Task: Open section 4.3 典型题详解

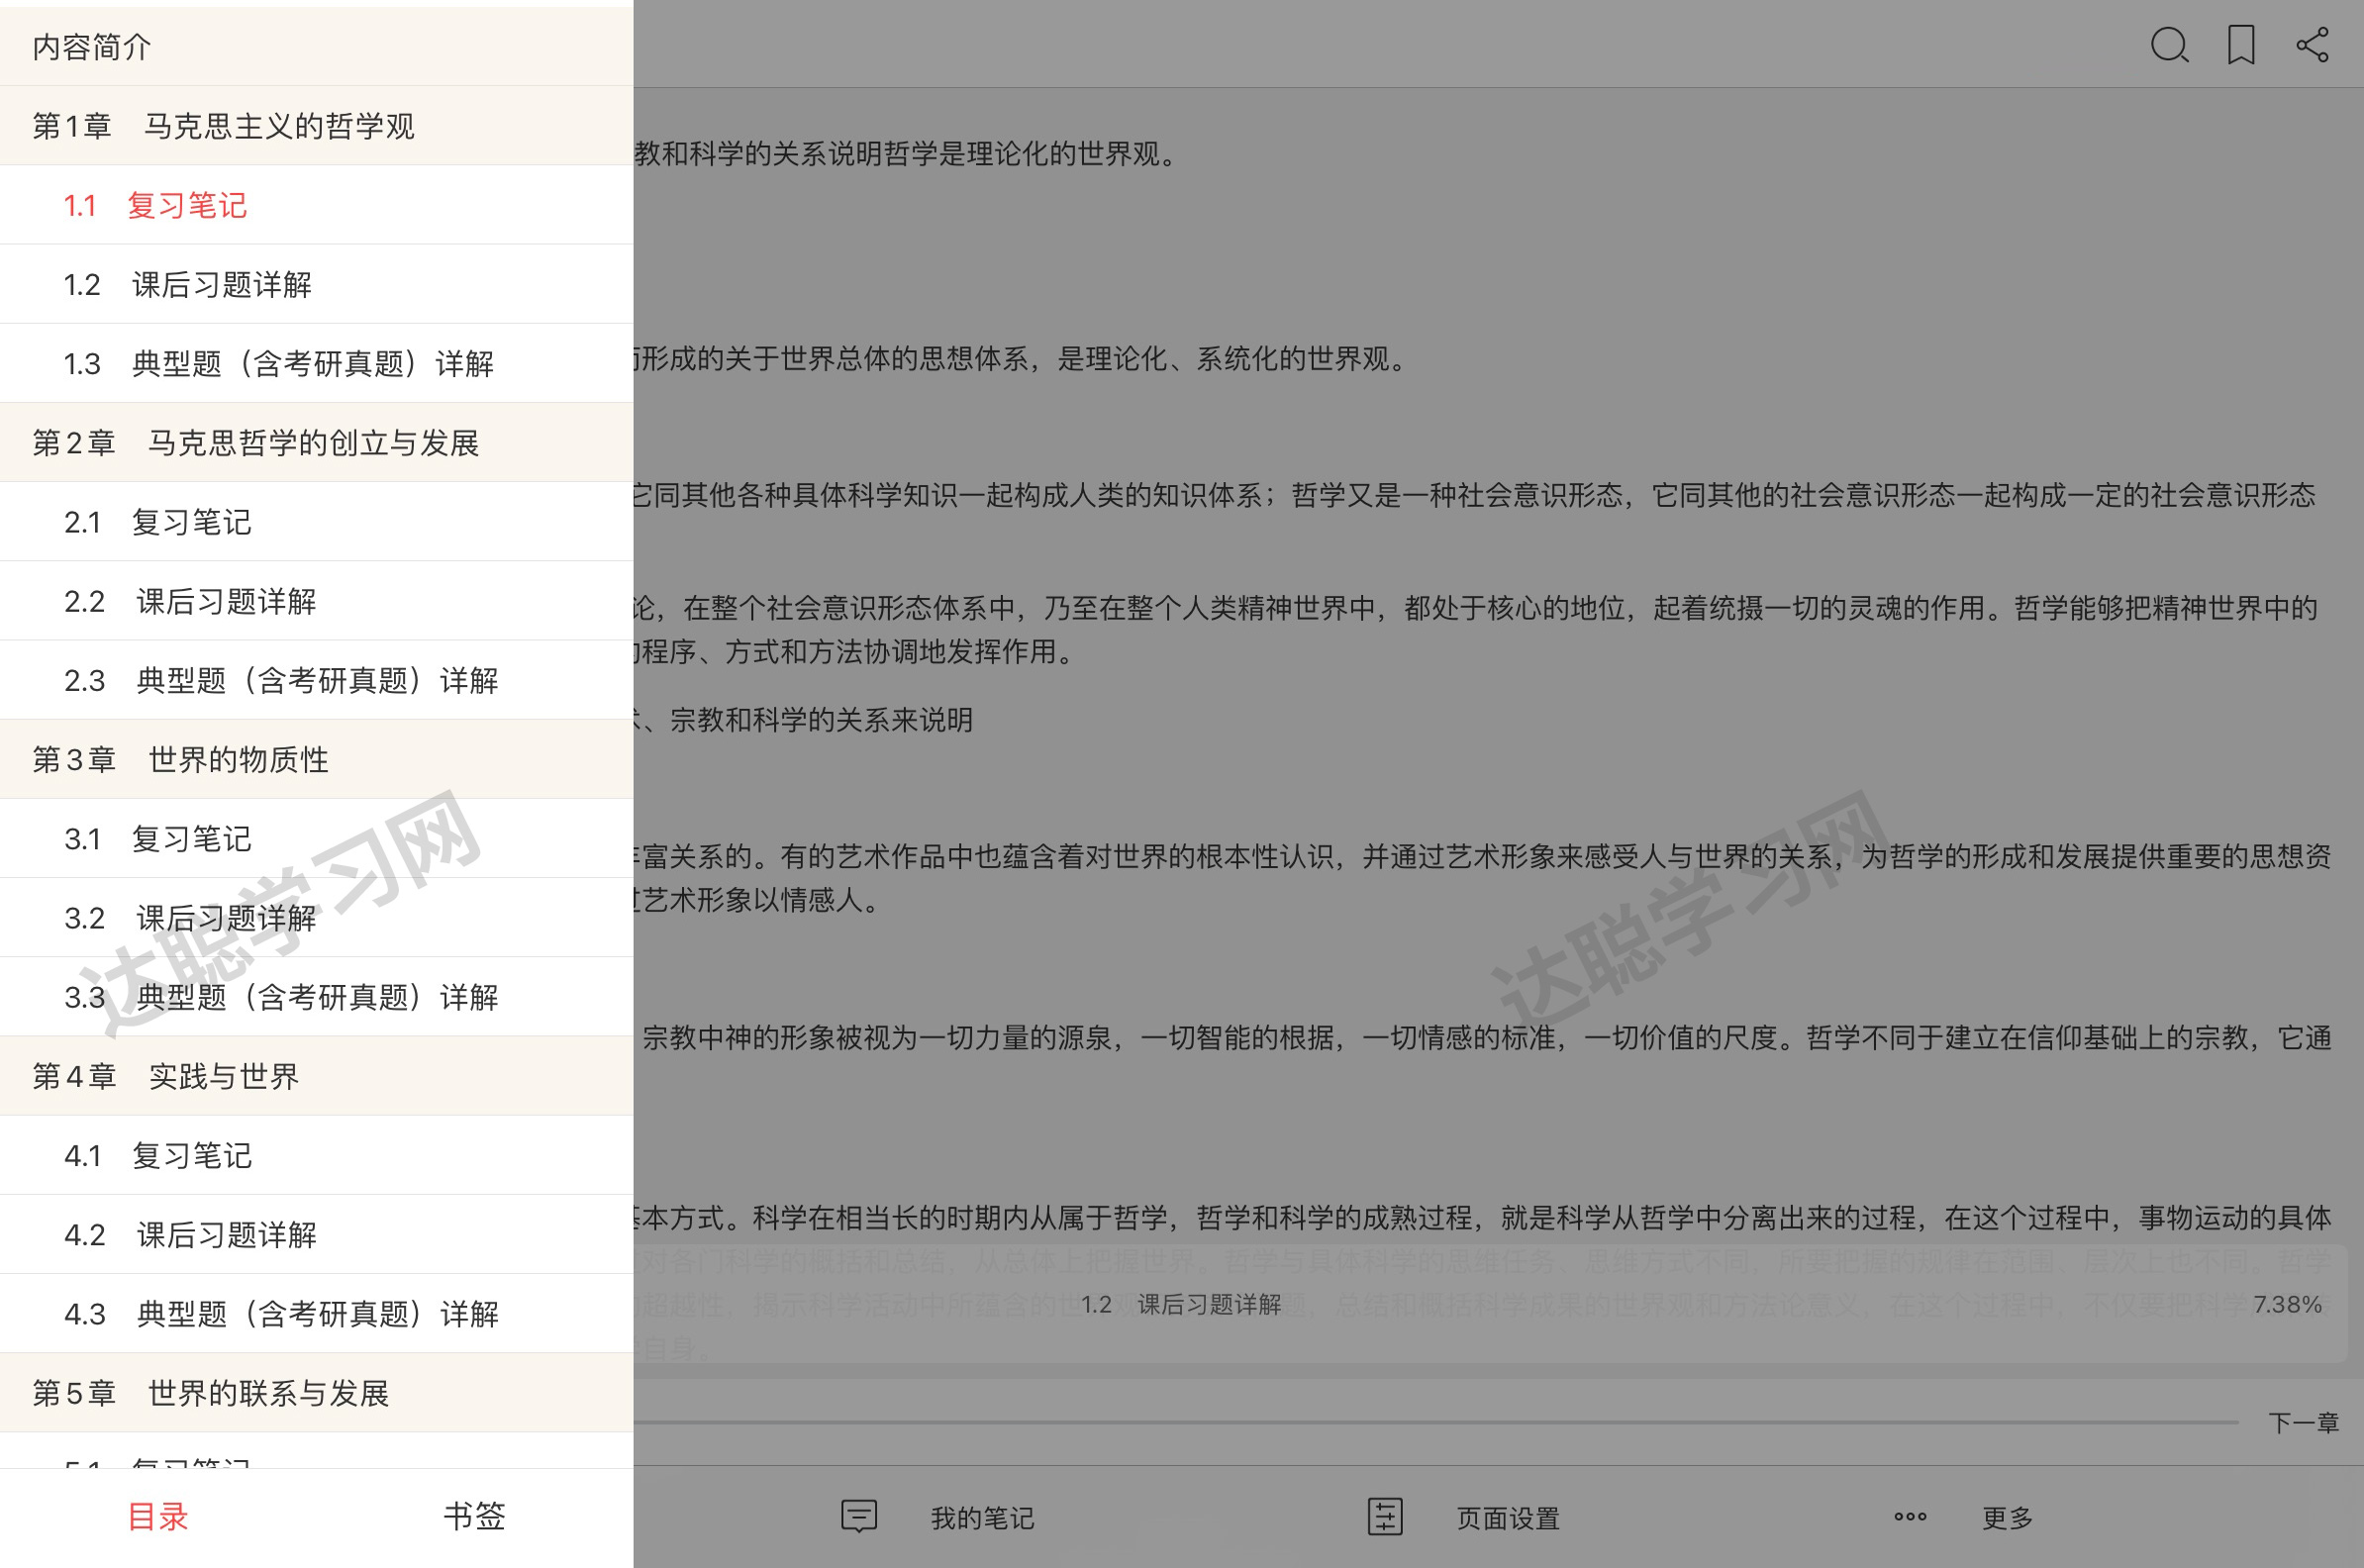Action: click(x=316, y=1313)
